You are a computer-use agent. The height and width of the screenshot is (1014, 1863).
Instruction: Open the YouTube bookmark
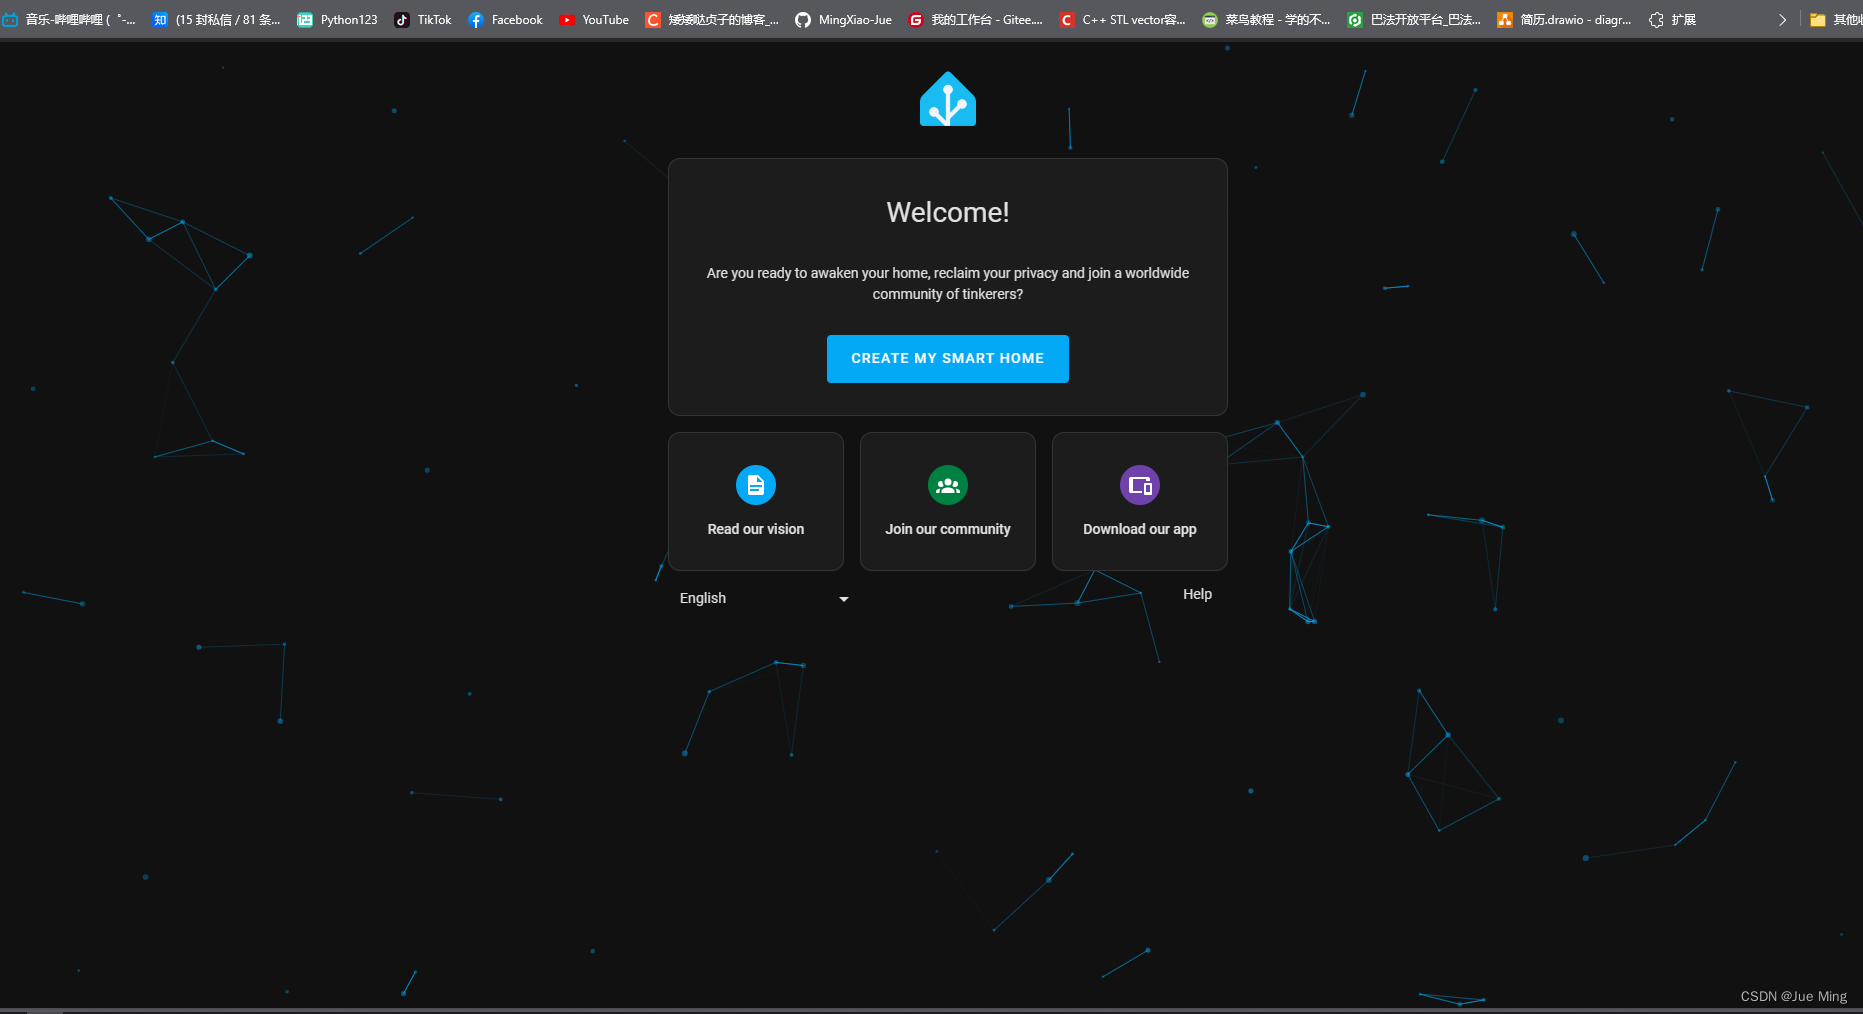coord(594,19)
